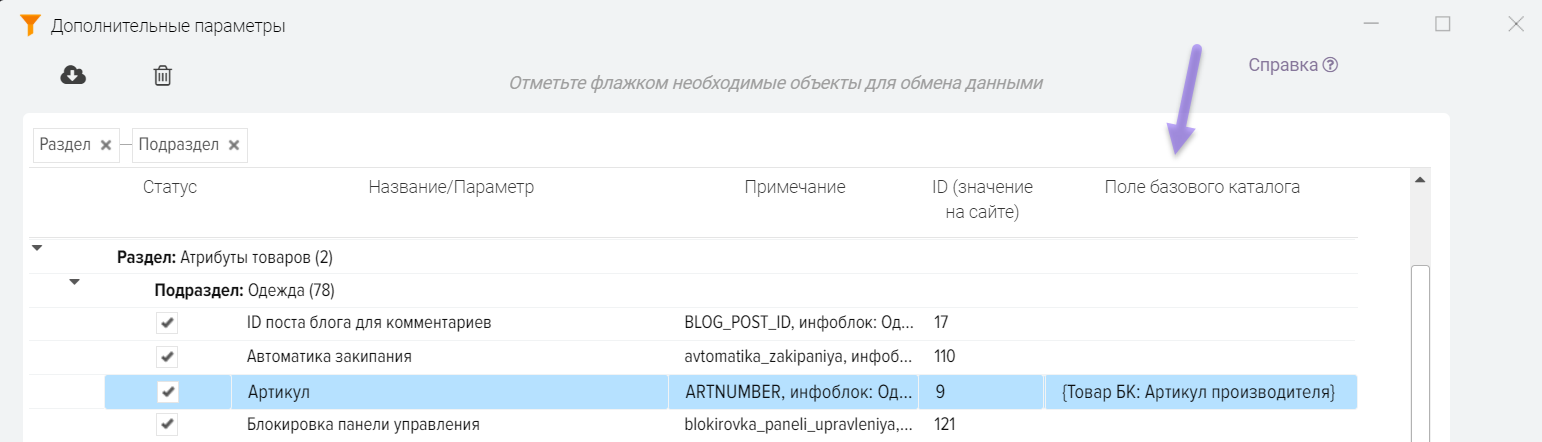
Task: Click the Статус column header
Action: [170, 187]
